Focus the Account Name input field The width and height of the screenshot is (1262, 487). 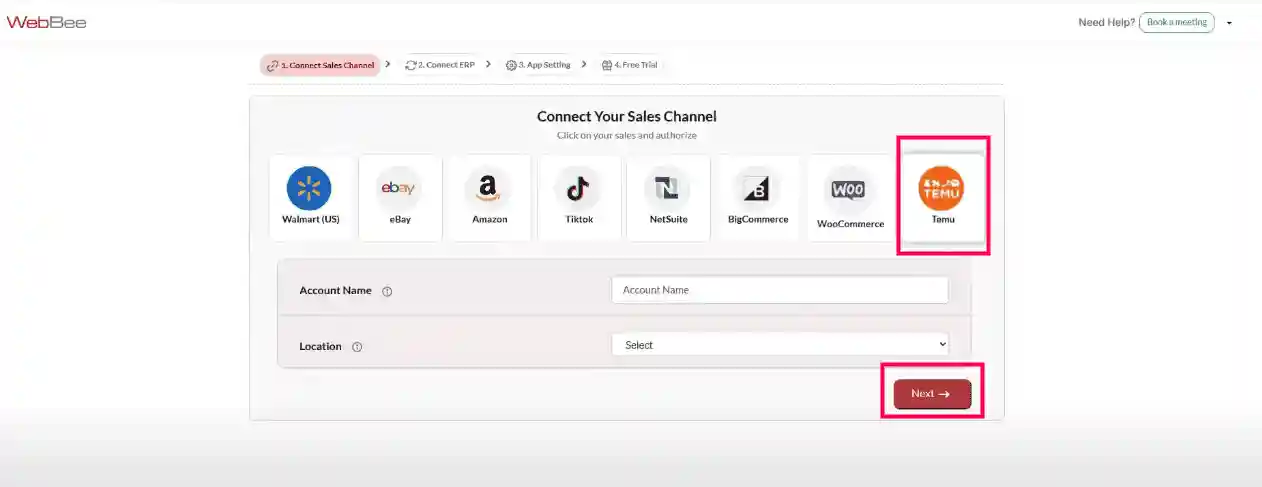(780, 290)
